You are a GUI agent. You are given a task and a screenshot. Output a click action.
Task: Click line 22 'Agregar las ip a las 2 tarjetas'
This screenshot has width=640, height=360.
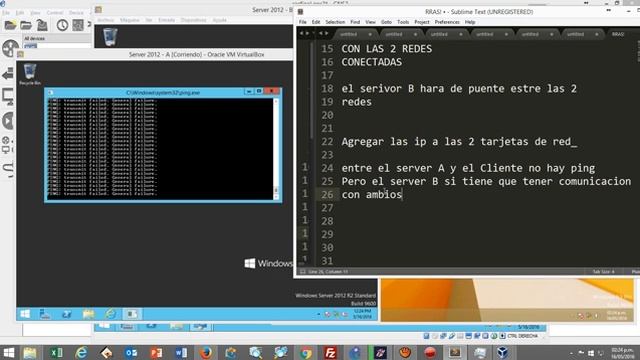(459, 142)
